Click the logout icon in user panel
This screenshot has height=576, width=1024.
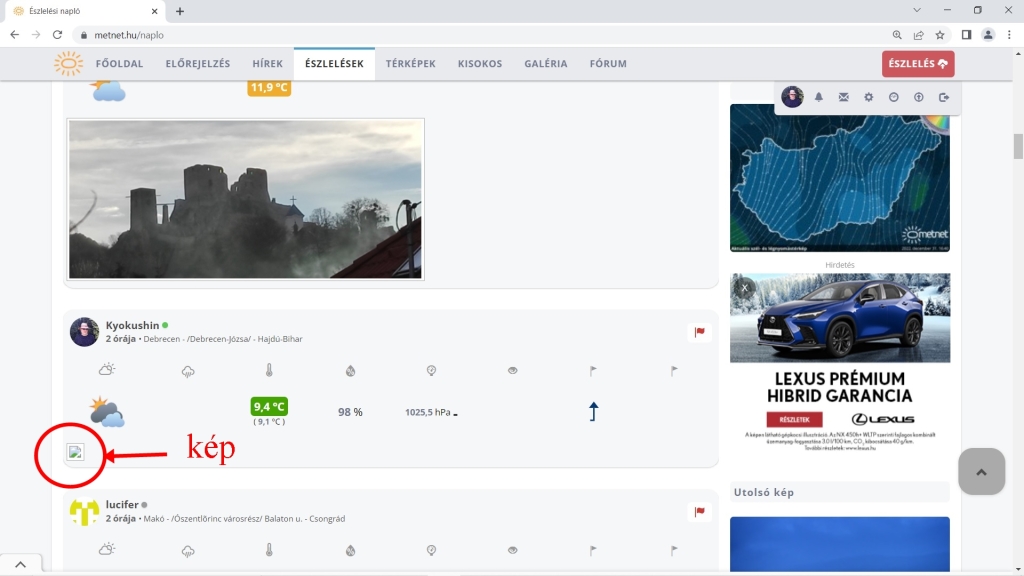coord(943,97)
